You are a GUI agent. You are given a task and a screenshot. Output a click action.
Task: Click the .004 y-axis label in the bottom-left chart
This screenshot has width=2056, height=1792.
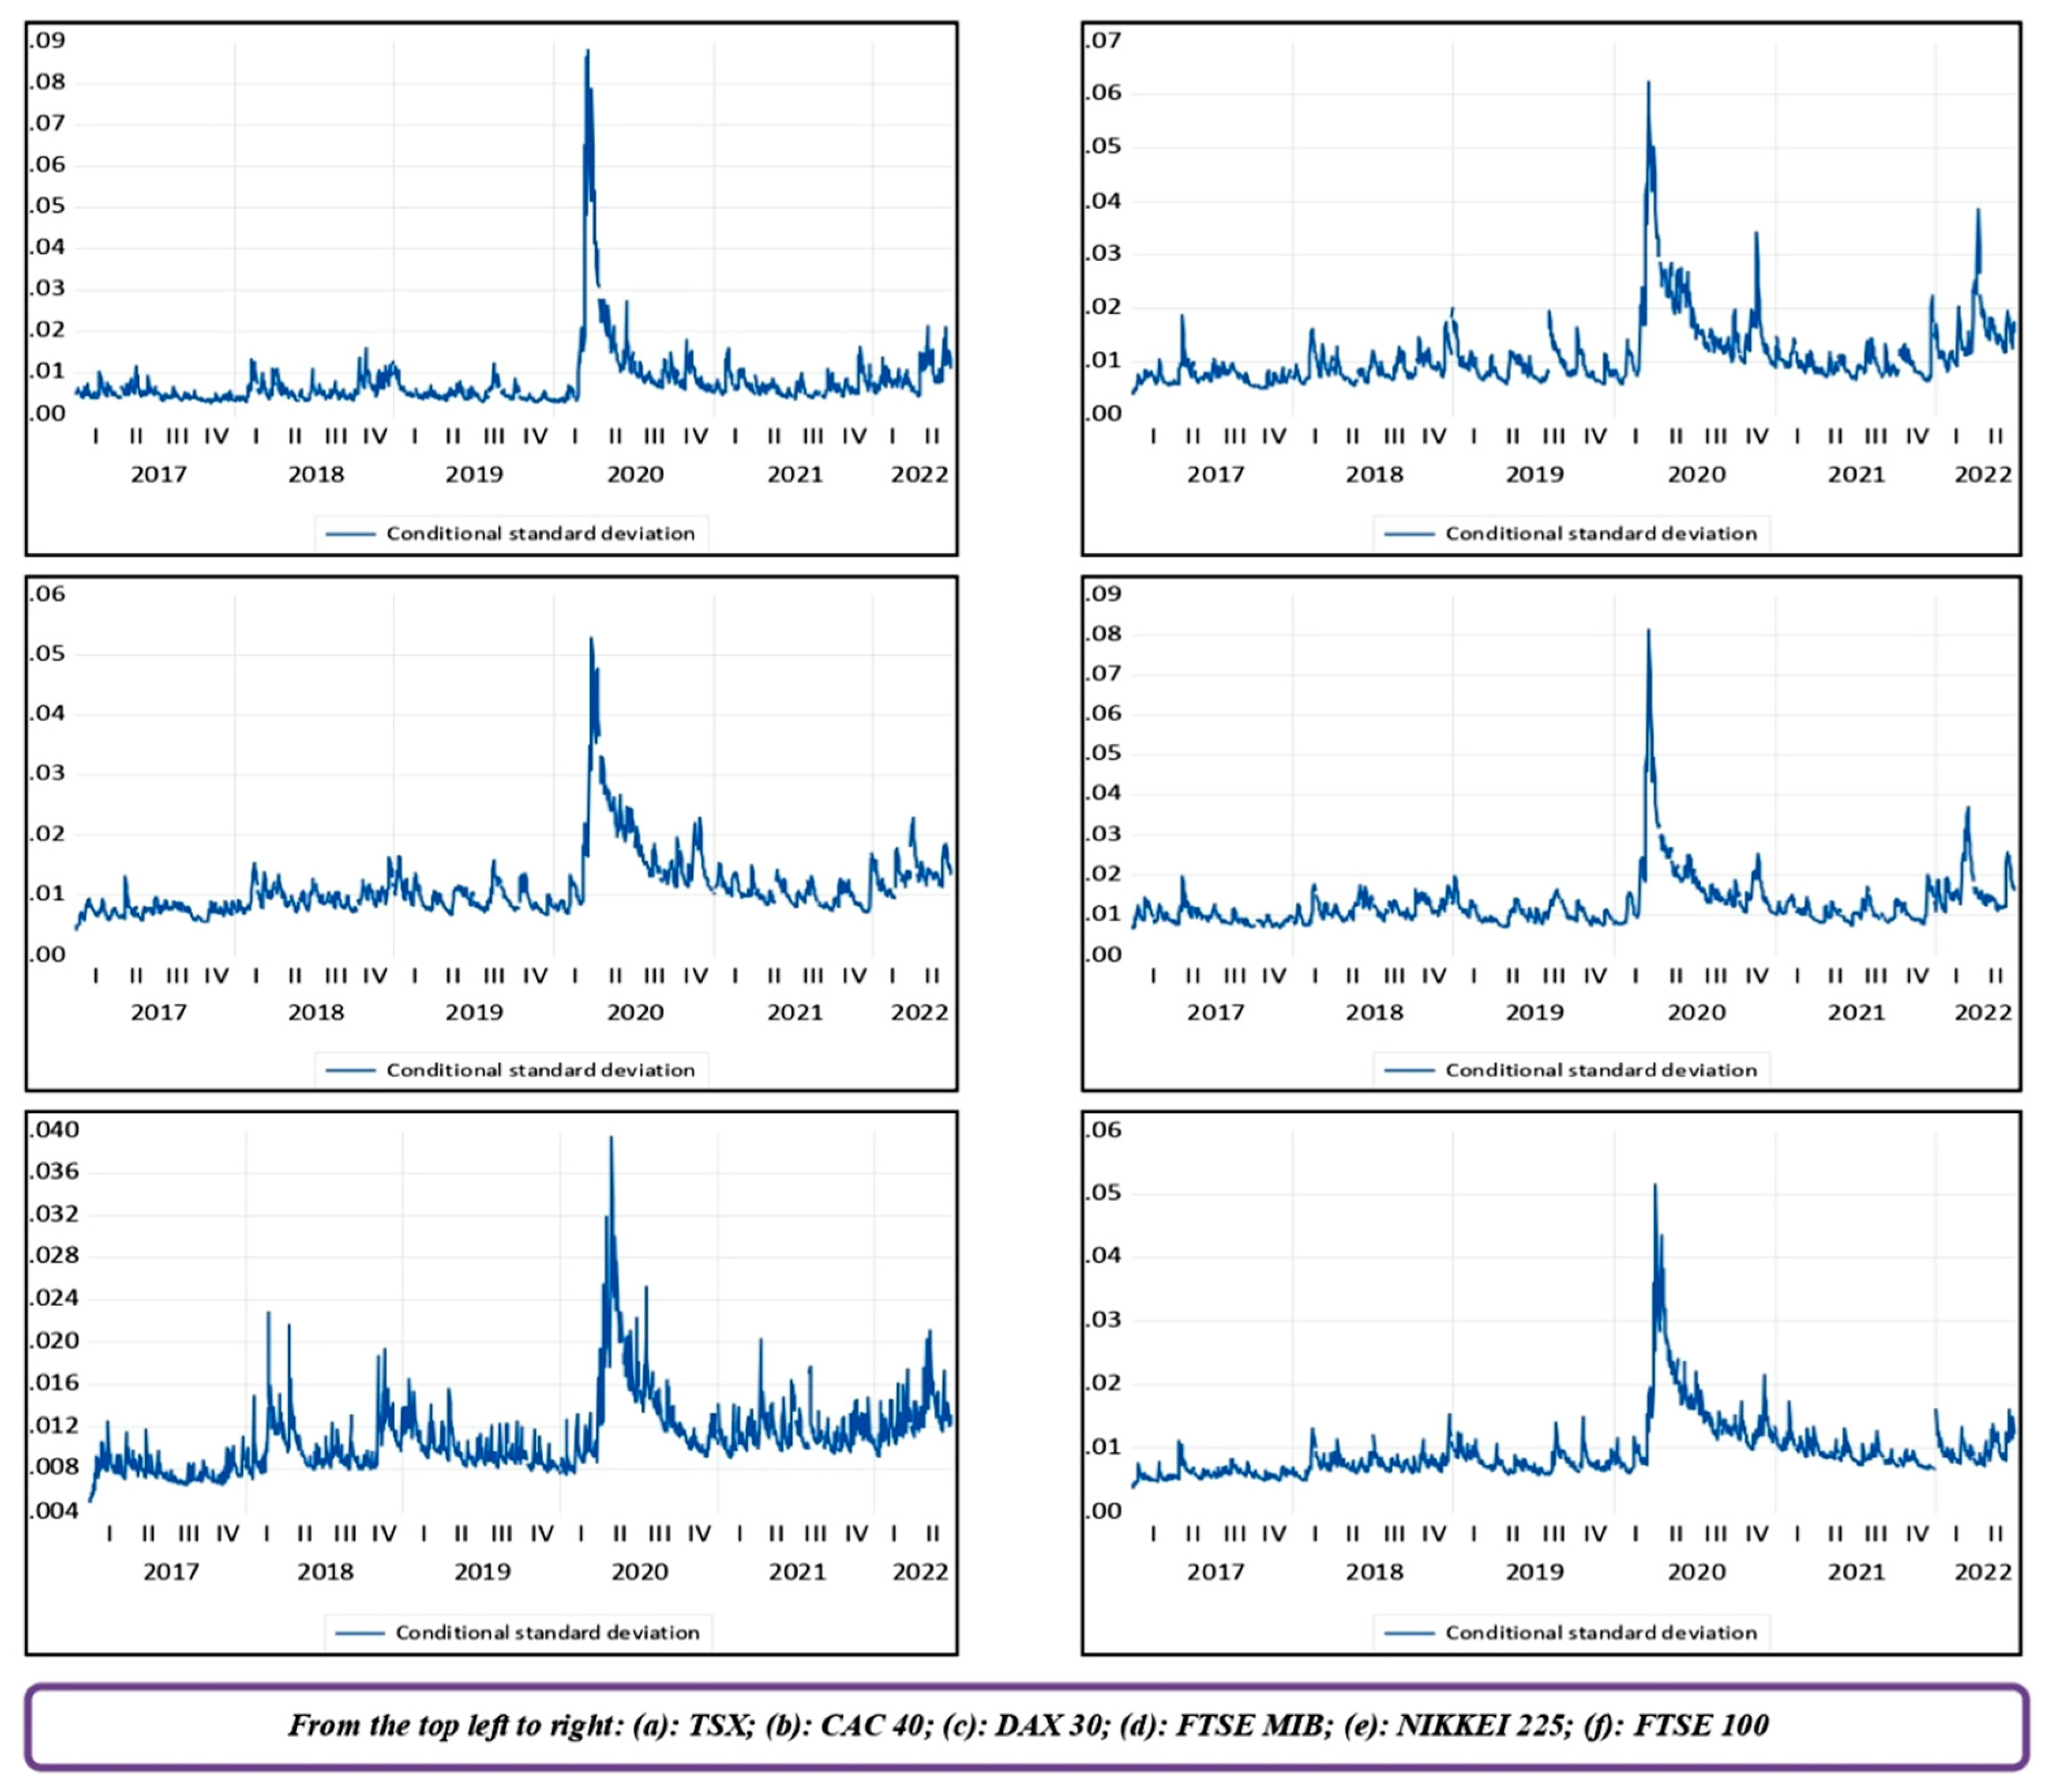coord(54,1510)
